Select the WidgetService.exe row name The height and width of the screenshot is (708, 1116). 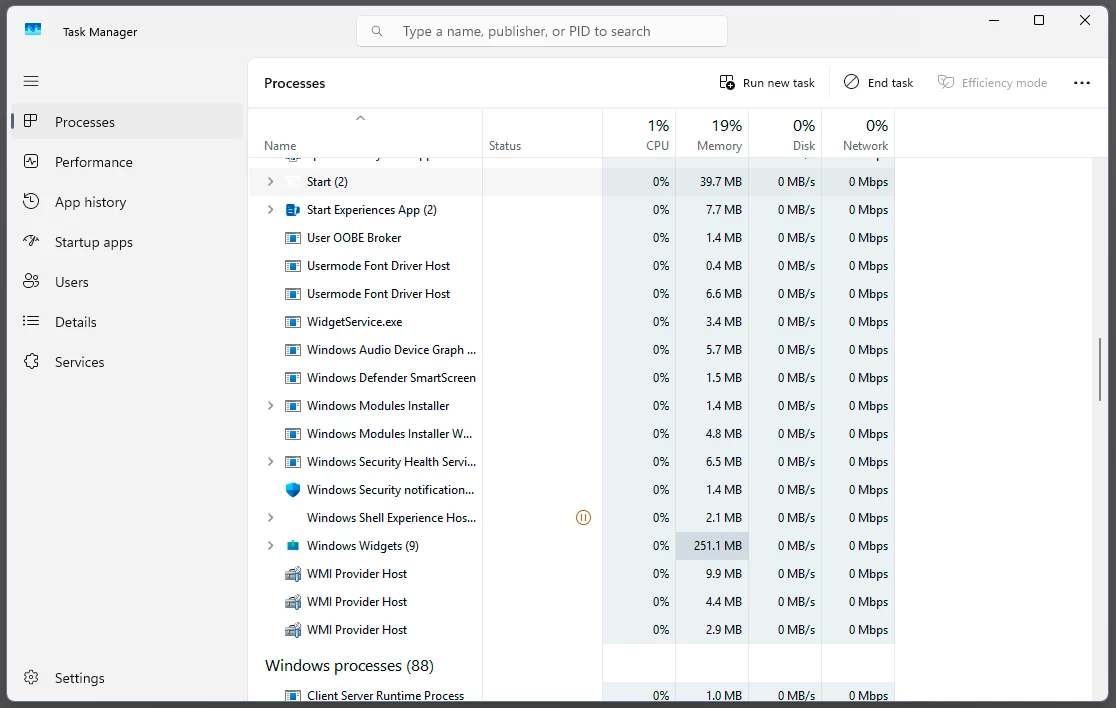coord(354,322)
